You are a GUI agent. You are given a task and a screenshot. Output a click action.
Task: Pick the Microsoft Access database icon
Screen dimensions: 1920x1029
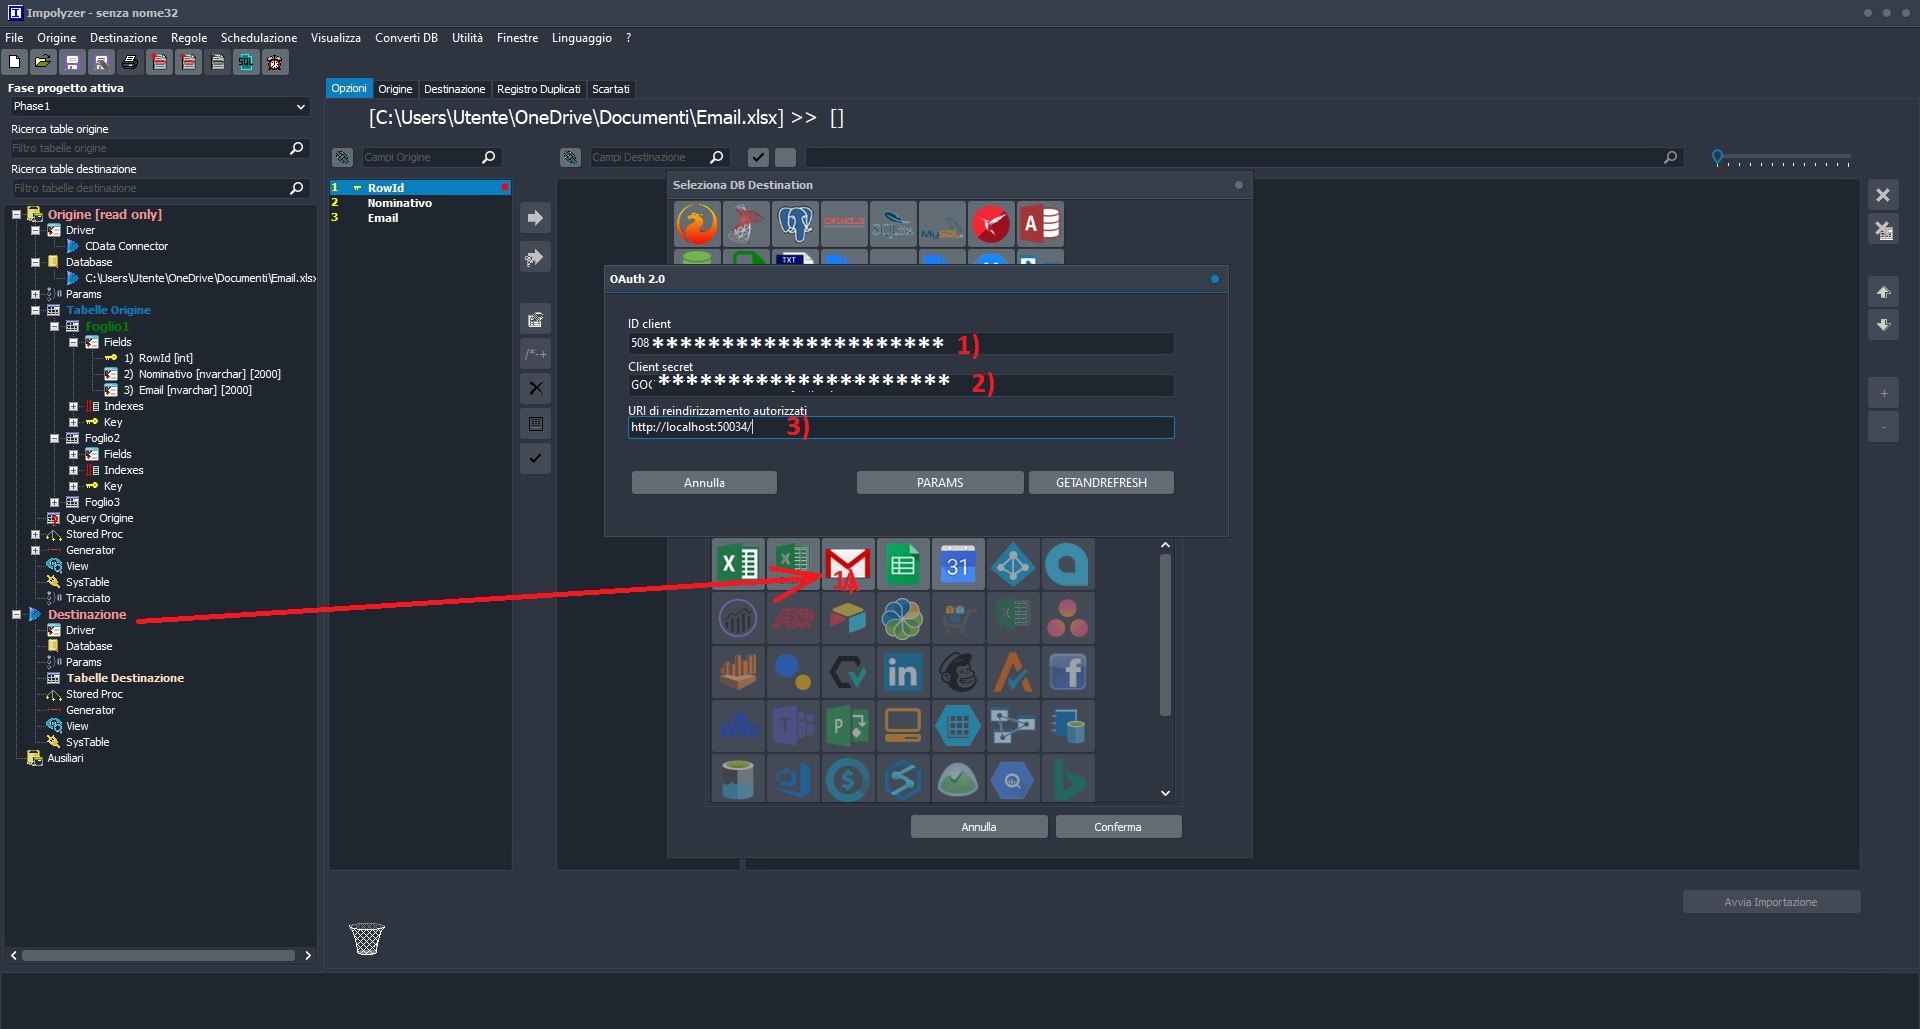(1040, 223)
